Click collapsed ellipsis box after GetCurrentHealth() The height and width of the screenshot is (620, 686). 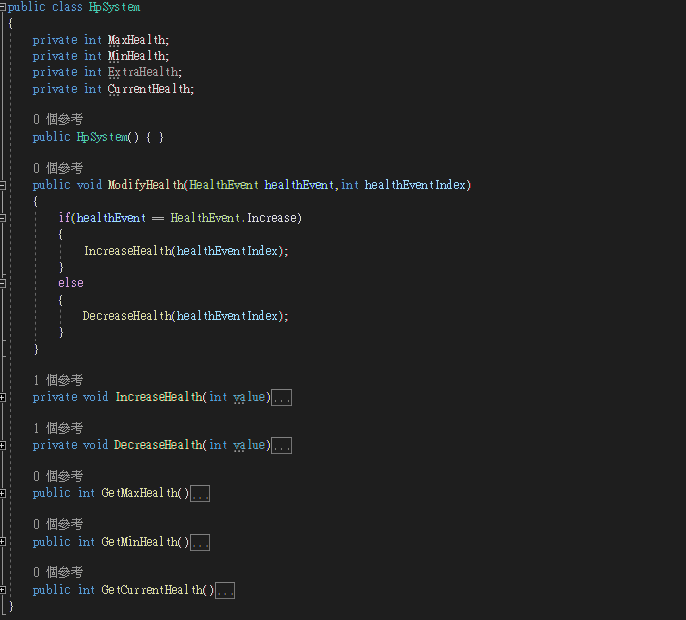pyautogui.click(x=225, y=591)
